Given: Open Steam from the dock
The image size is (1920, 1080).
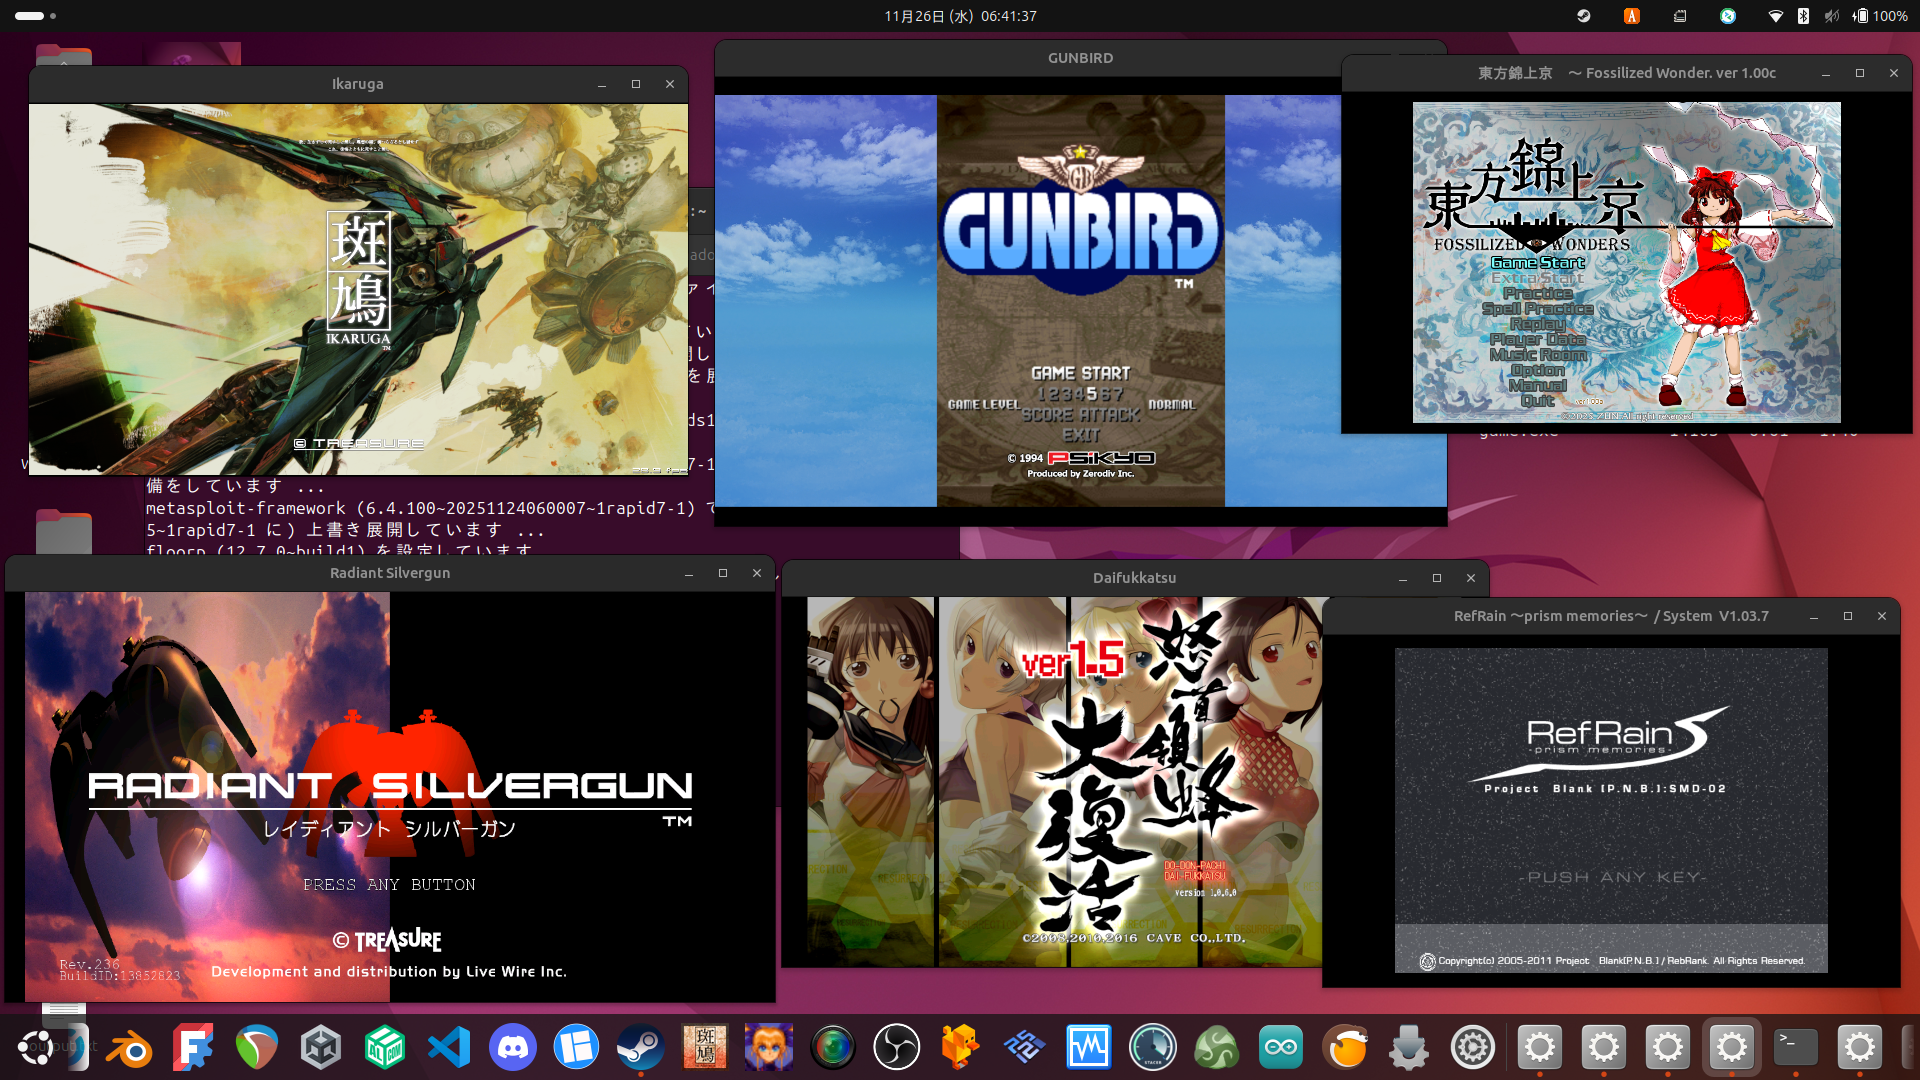Looking at the screenshot, I should click(641, 1048).
